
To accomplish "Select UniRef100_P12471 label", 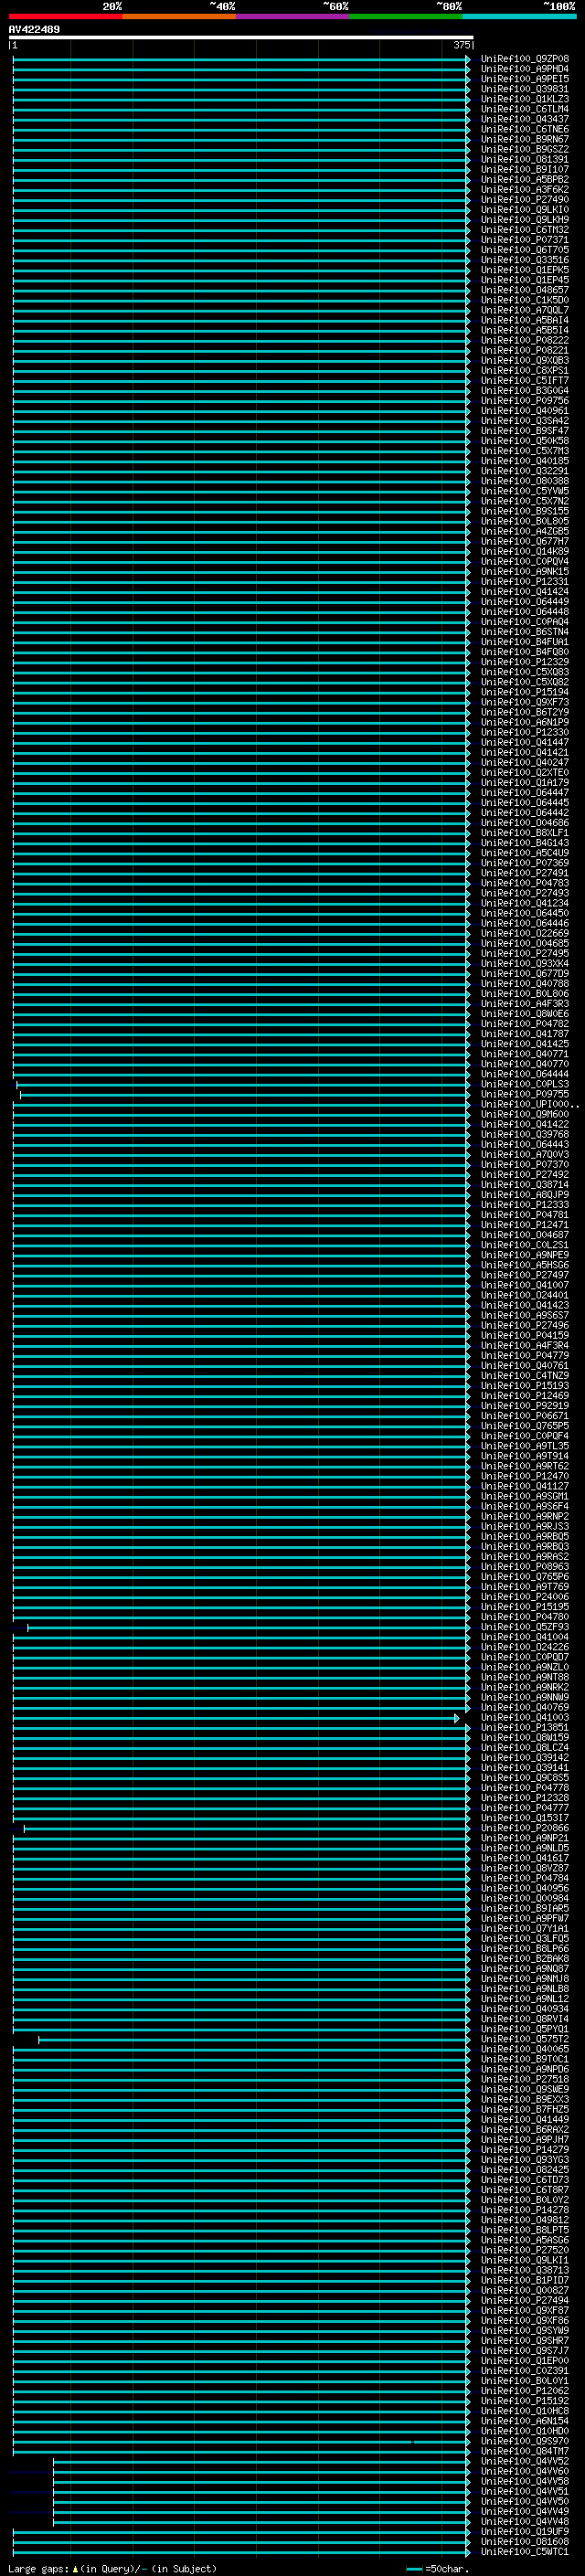I will (524, 1225).
